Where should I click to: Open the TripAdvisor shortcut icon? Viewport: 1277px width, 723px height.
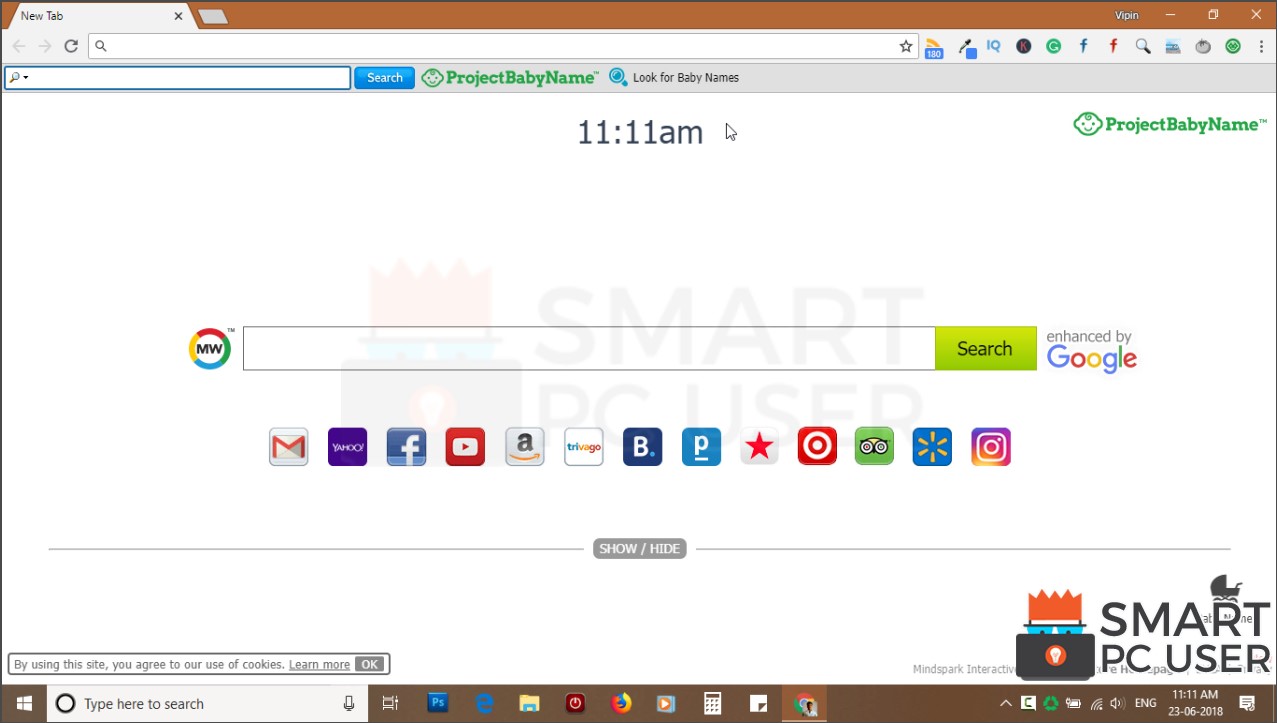click(874, 447)
